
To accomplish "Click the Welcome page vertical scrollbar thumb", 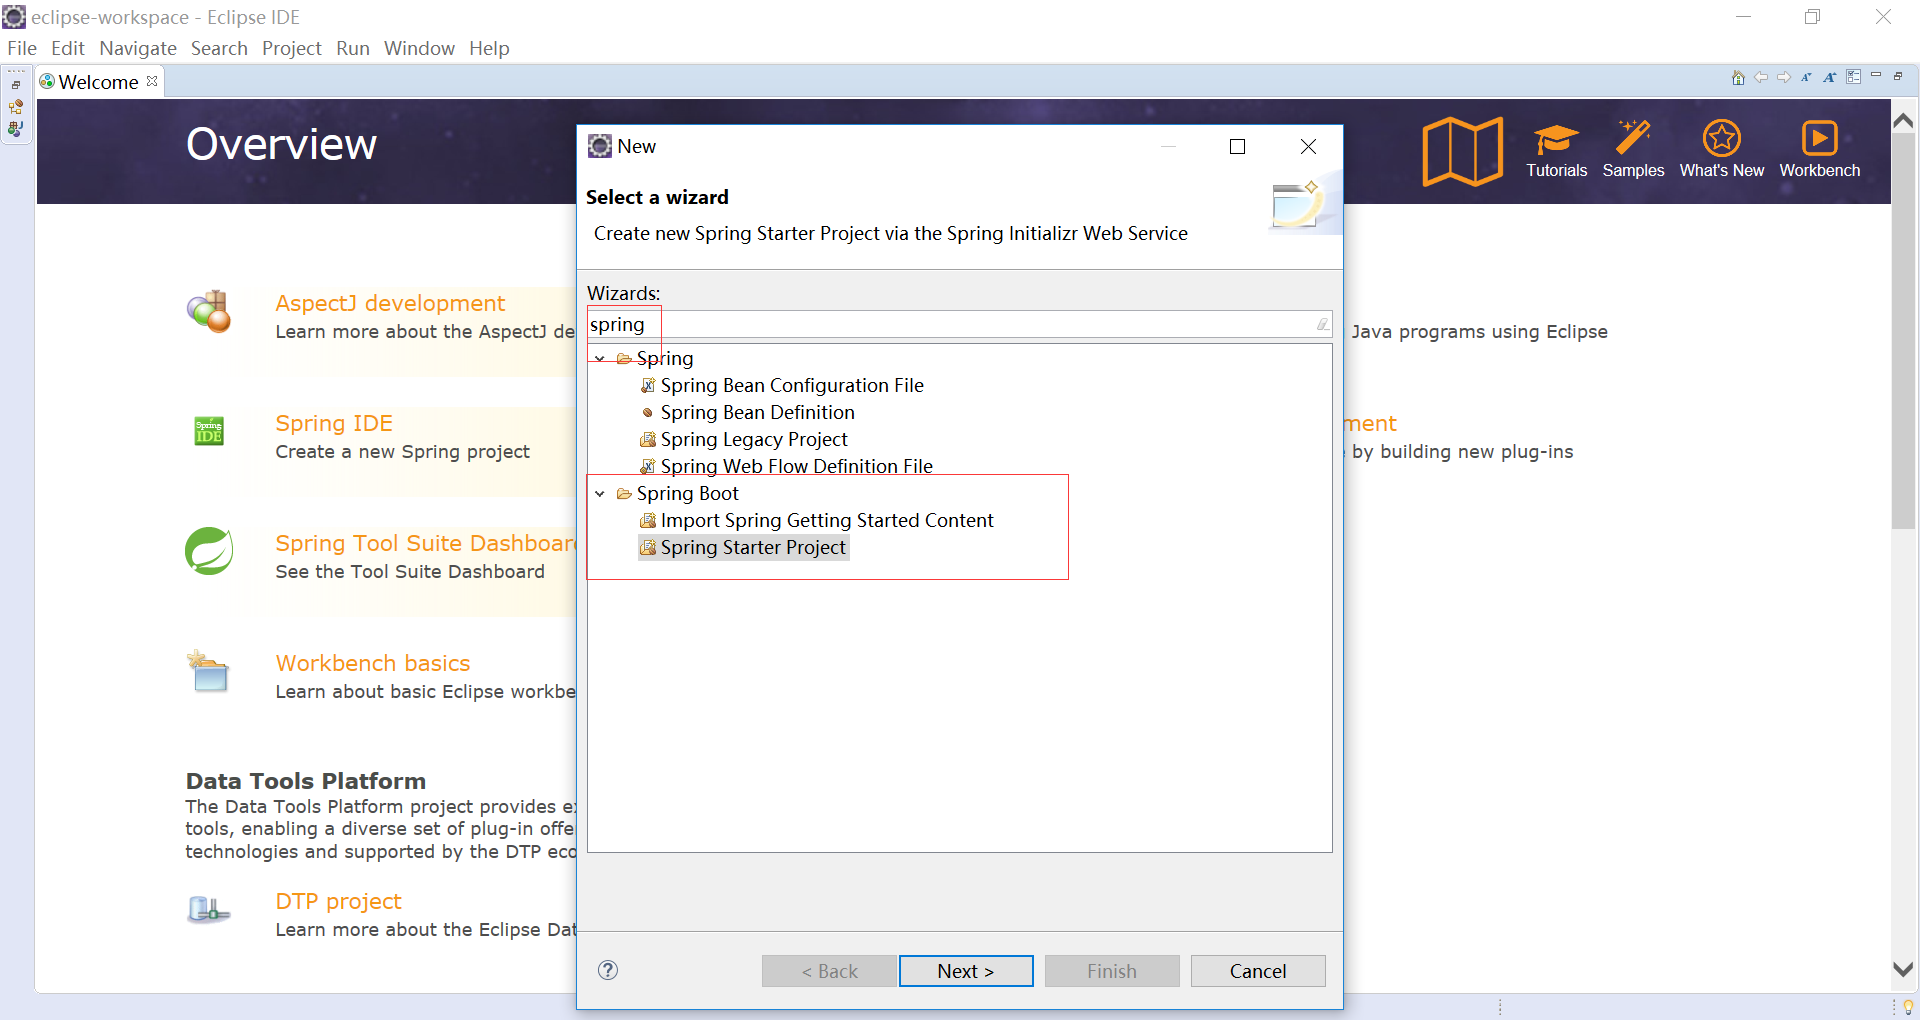I will click(1903, 332).
